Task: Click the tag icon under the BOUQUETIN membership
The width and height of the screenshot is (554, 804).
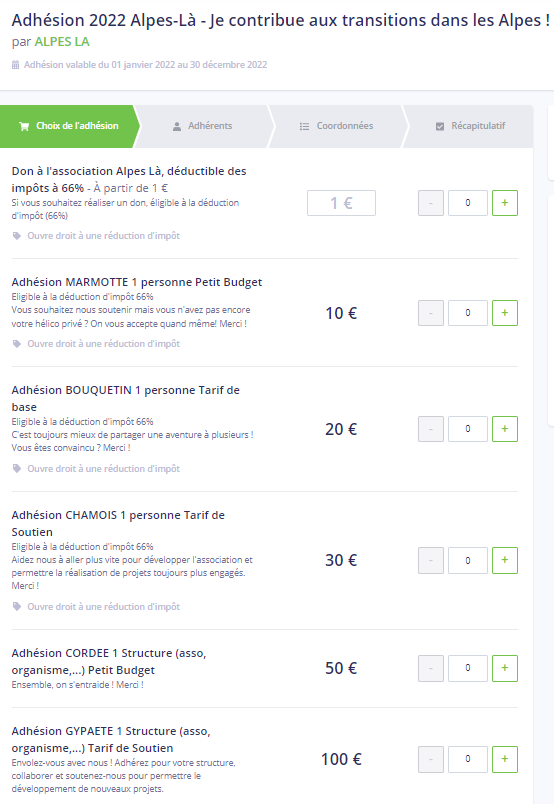Action: pyautogui.click(x=17, y=468)
